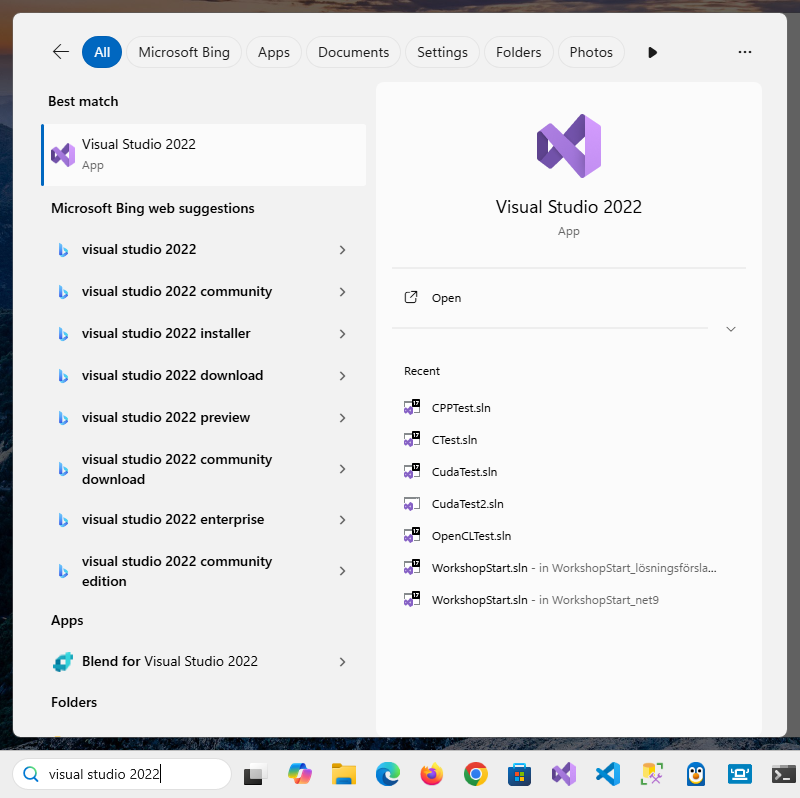
Task: Launch Copilot from the taskbar
Action: click(299, 775)
